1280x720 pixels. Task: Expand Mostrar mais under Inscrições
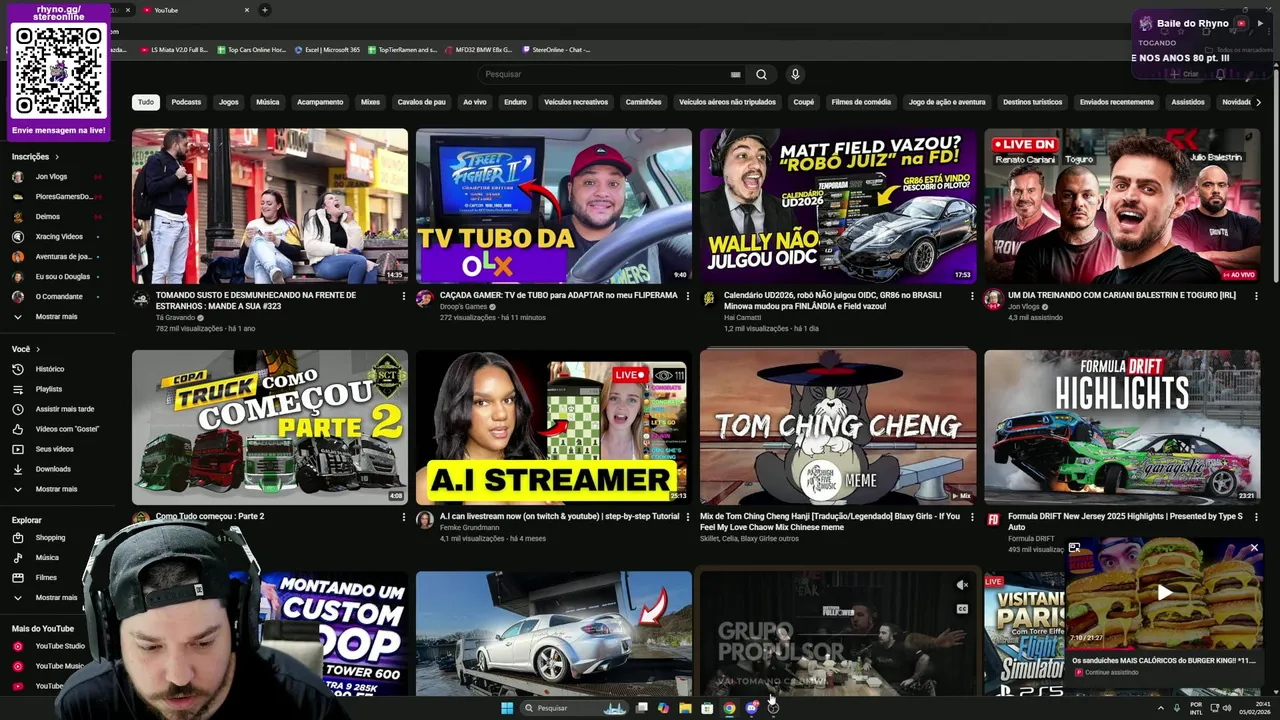(56, 317)
